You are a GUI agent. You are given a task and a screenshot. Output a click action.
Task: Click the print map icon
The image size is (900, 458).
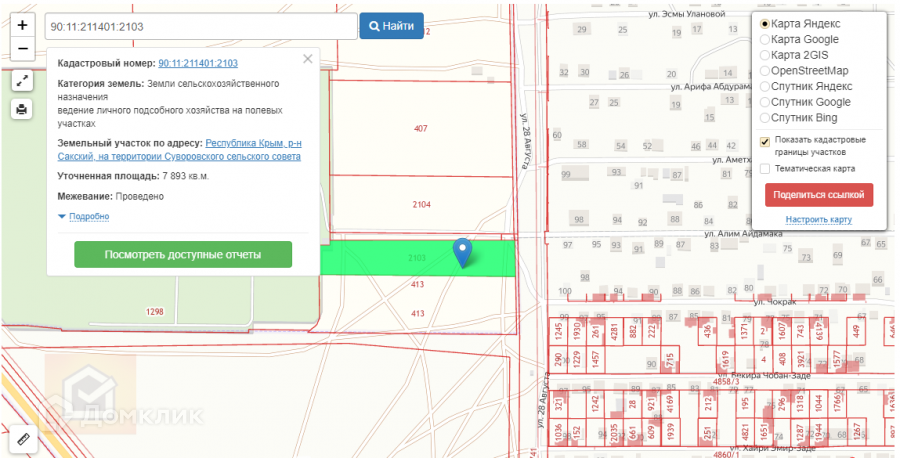tap(22, 108)
